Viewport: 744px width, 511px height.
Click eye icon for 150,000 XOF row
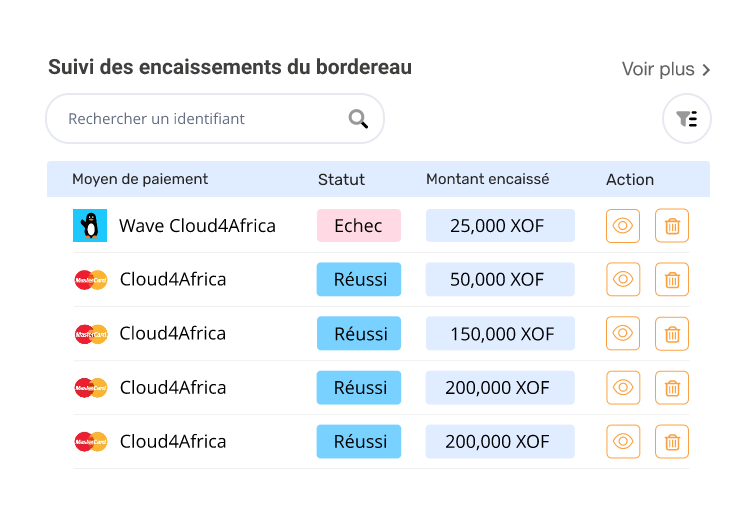623,334
